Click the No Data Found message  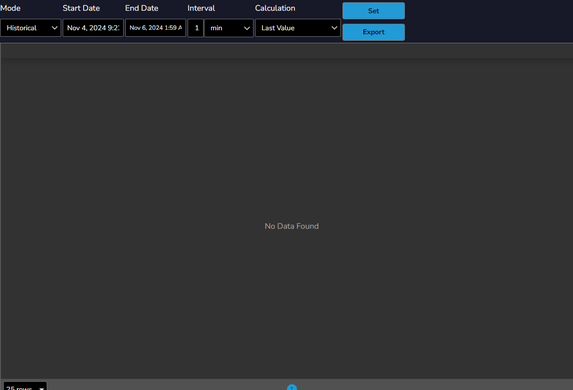[292, 226]
